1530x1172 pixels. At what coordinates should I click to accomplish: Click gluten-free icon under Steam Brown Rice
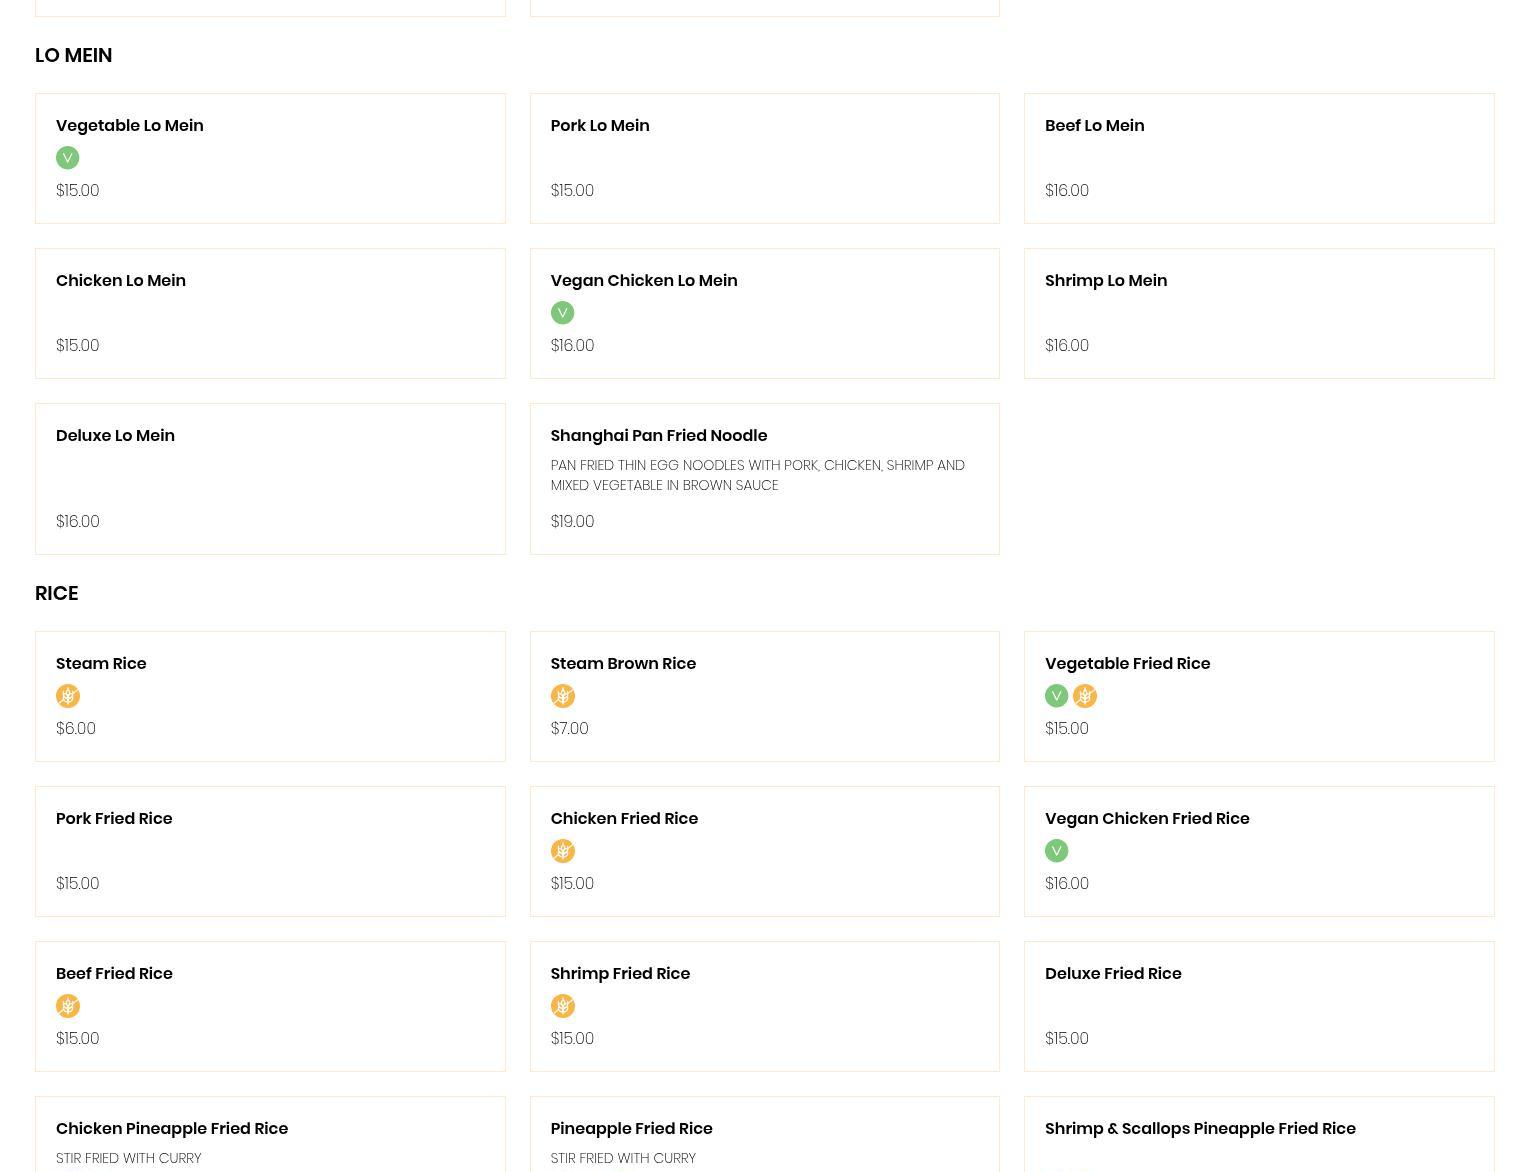pyautogui.click(x=562, y=696)
